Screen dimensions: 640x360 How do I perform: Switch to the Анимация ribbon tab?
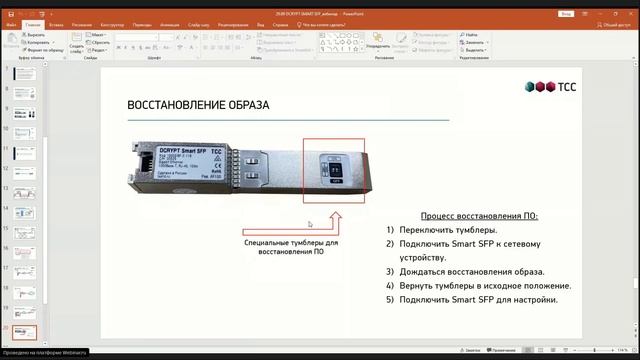coord(170,25)
